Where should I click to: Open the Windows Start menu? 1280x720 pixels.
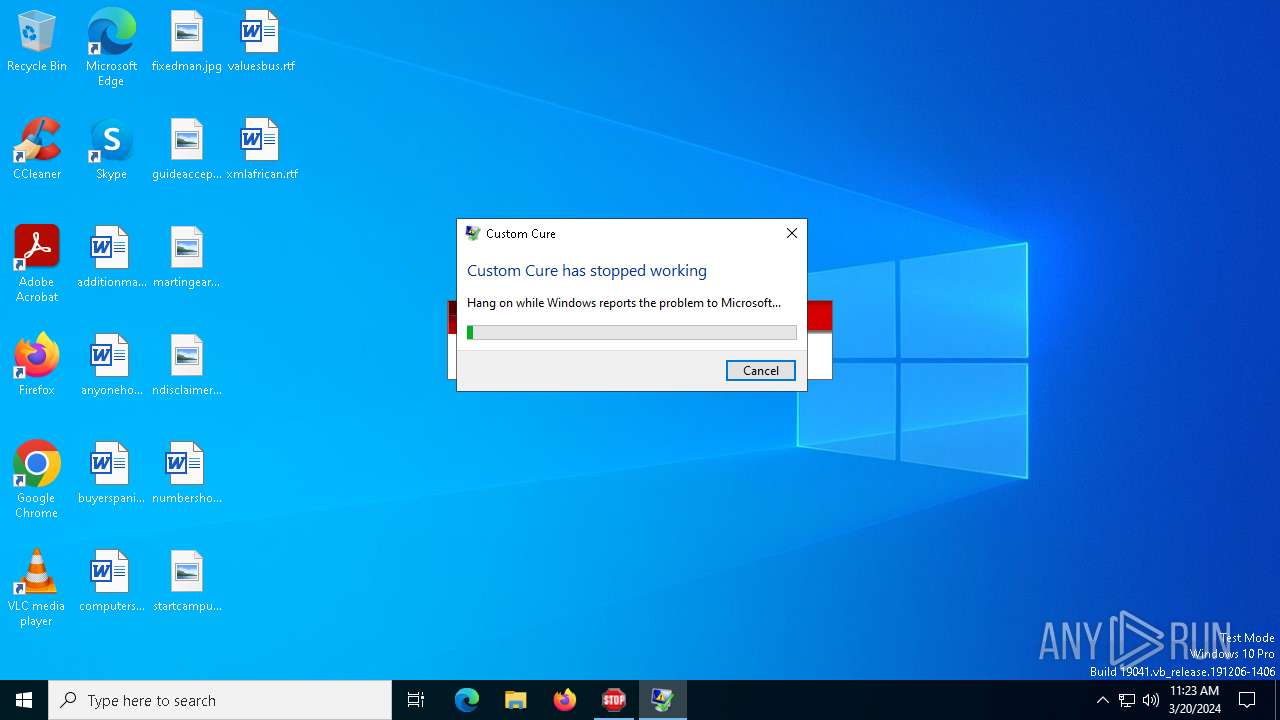click(24, 700)
